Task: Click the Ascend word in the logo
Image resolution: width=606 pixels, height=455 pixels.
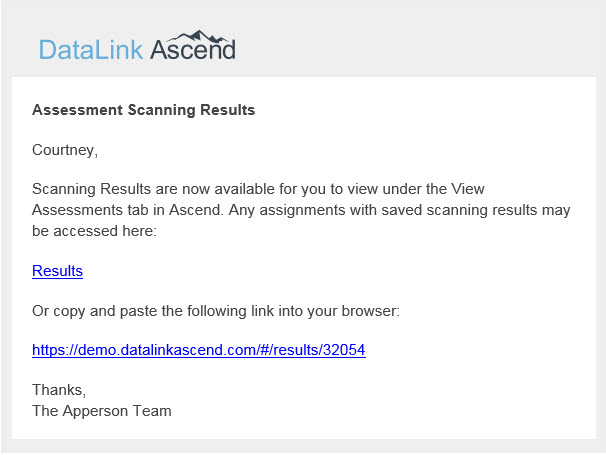Action: coord(193,49)
